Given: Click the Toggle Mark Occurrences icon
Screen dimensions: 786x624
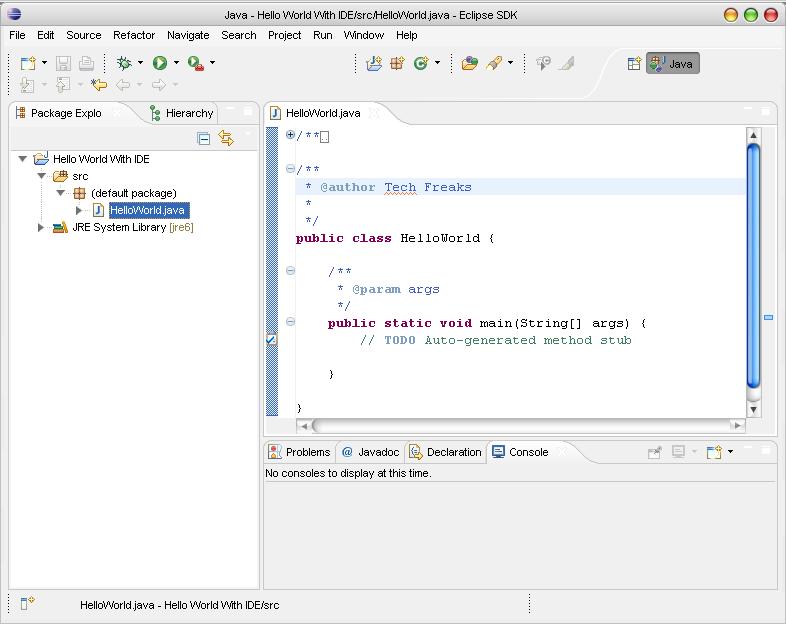Looking at the screenshot, I should click(x=543, y=63).
